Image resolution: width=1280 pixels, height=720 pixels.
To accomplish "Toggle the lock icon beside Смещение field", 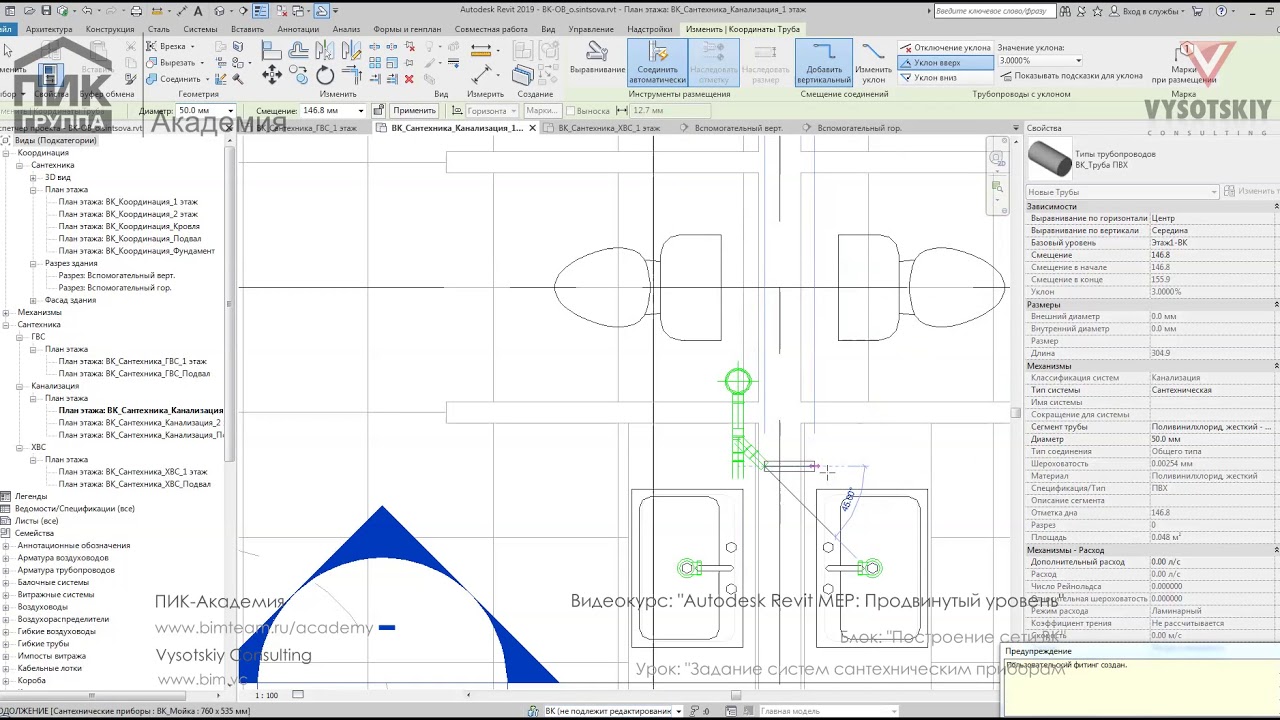I will [378, 111].
